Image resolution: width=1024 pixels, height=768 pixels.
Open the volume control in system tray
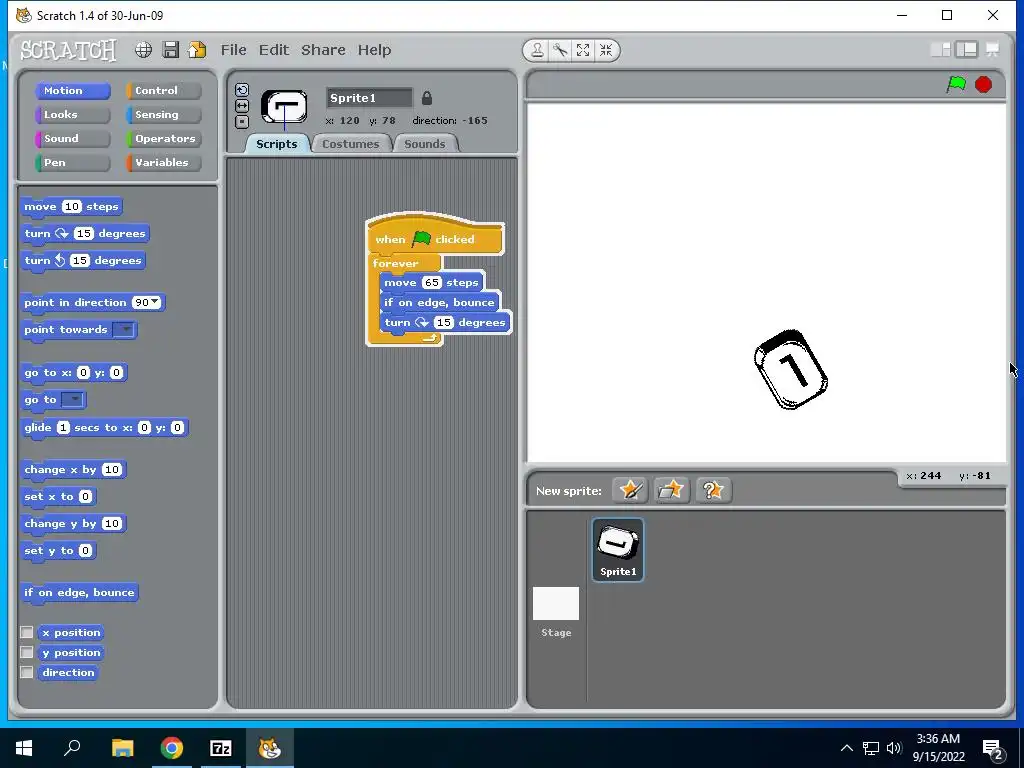894,748
